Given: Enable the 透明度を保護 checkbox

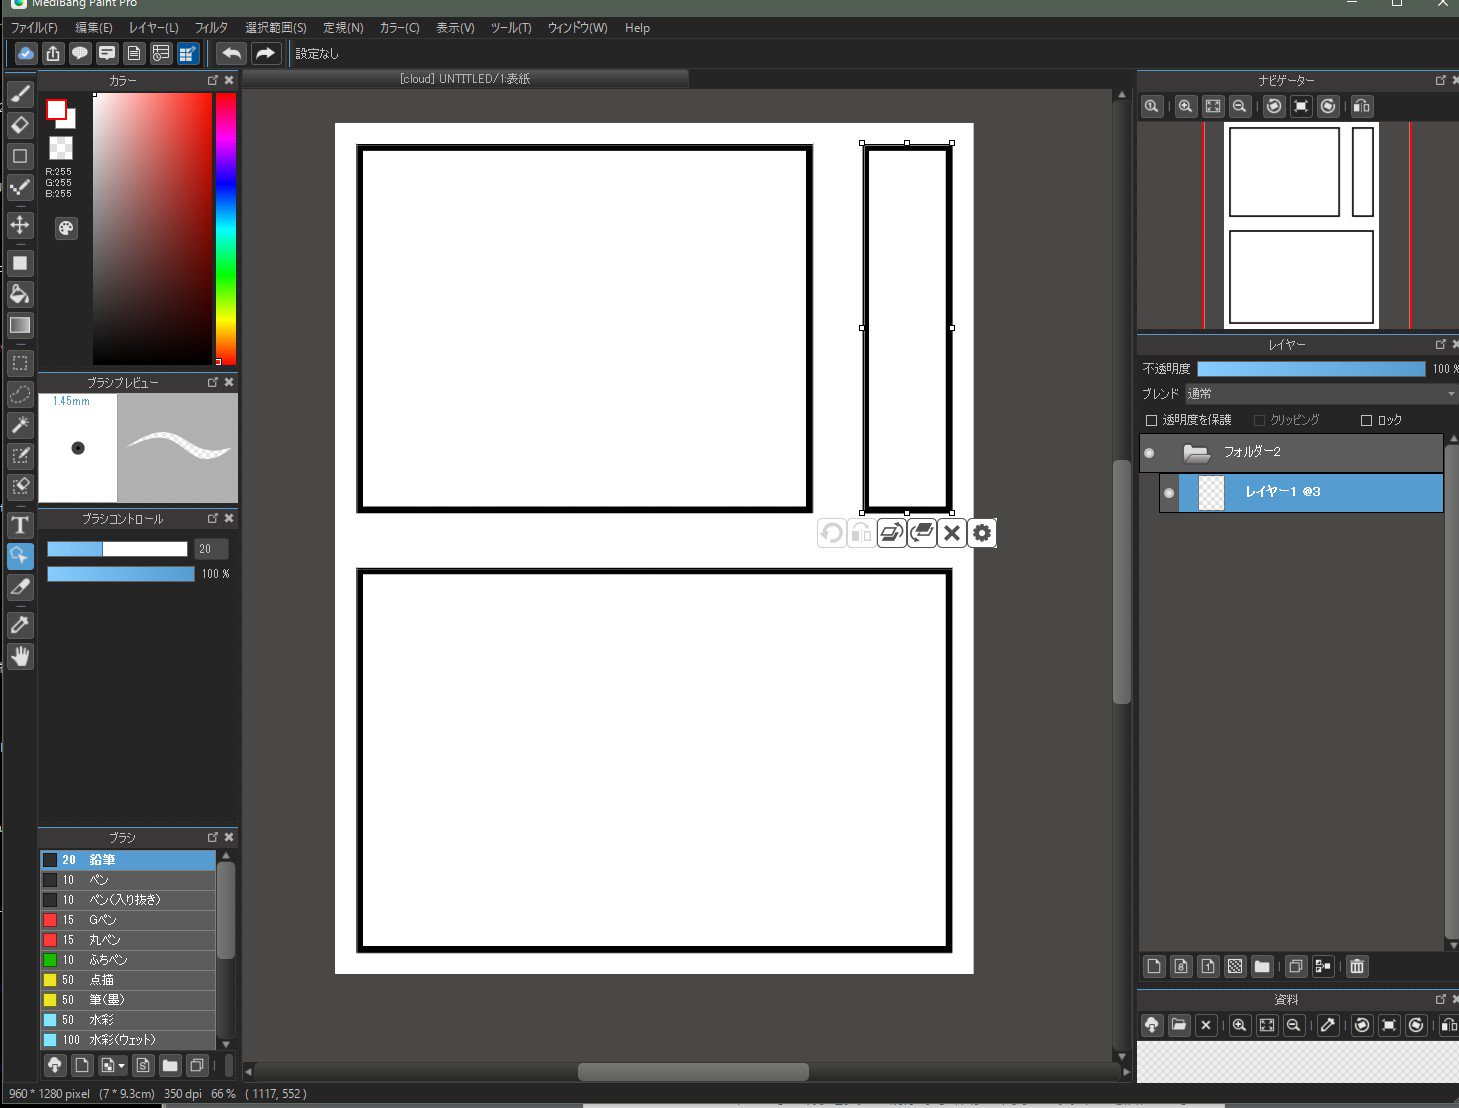Looking at the screenshot, I should coord(1151,420).
